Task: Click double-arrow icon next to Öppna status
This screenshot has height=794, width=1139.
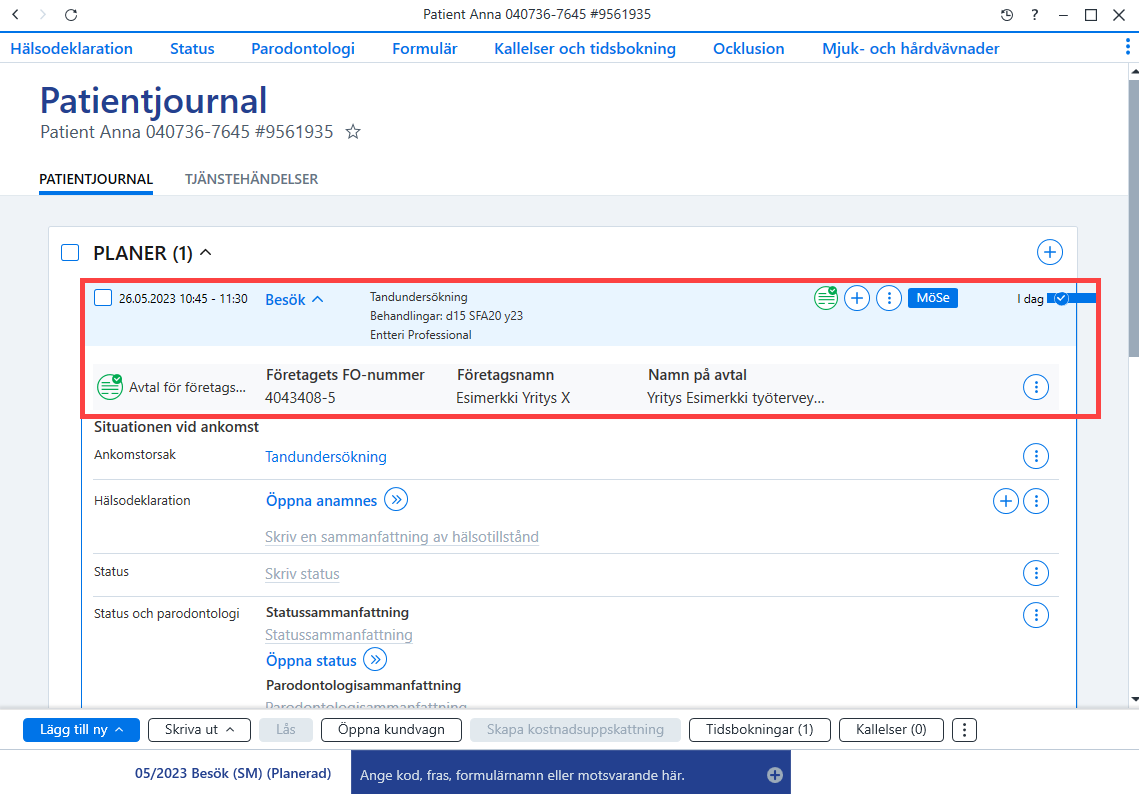Action: point(375,660)
